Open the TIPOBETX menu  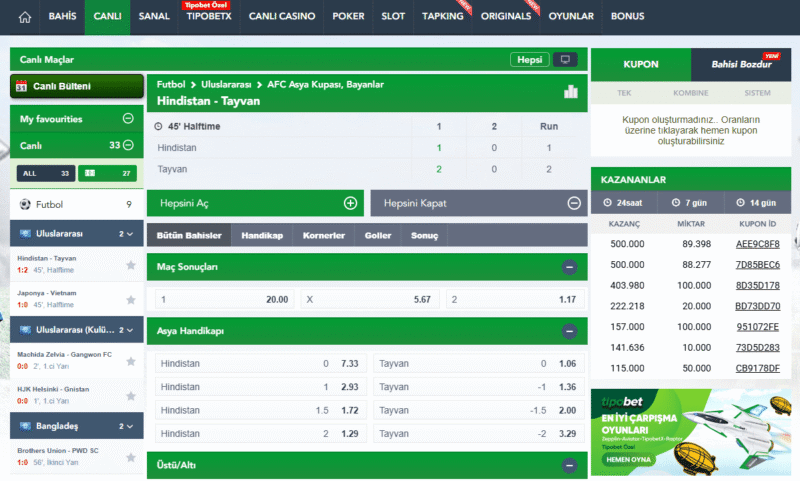[209, 16]
